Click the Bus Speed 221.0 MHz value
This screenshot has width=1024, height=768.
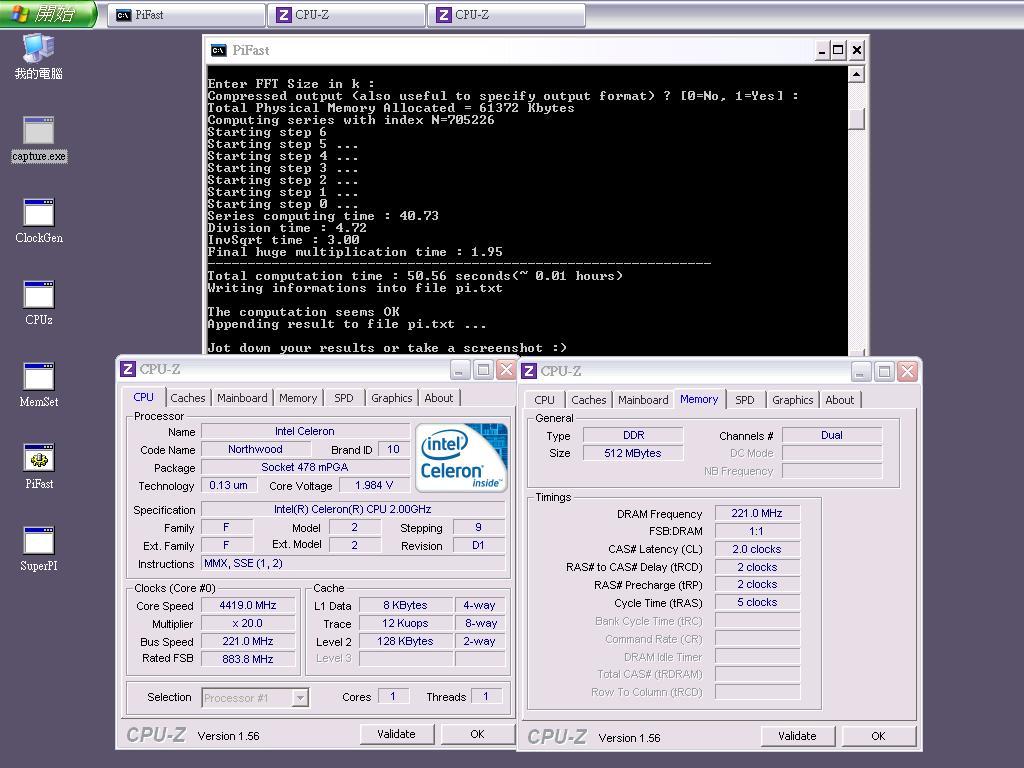click(248, 641)
